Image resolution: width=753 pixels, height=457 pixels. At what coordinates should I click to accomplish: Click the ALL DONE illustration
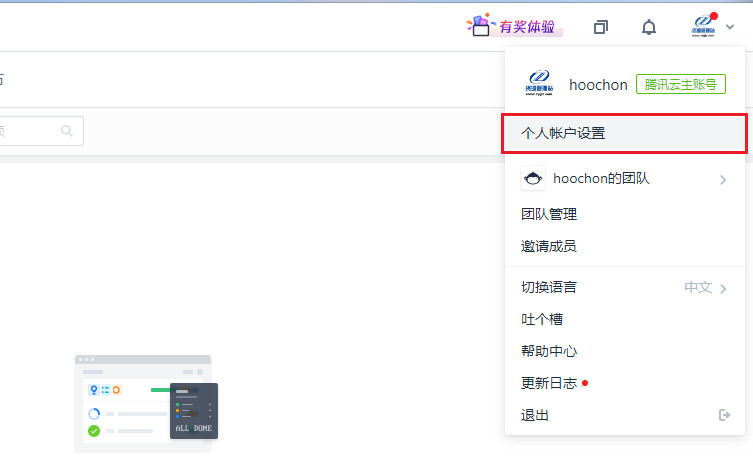tap(147, 403)
